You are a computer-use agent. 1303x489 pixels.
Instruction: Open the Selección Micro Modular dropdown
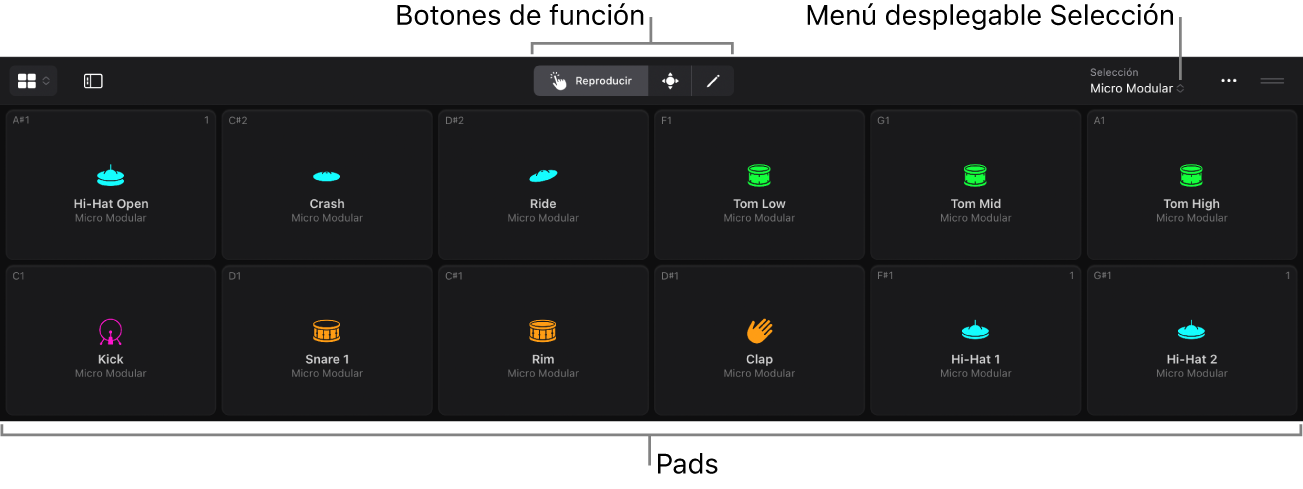point(1137,88)
